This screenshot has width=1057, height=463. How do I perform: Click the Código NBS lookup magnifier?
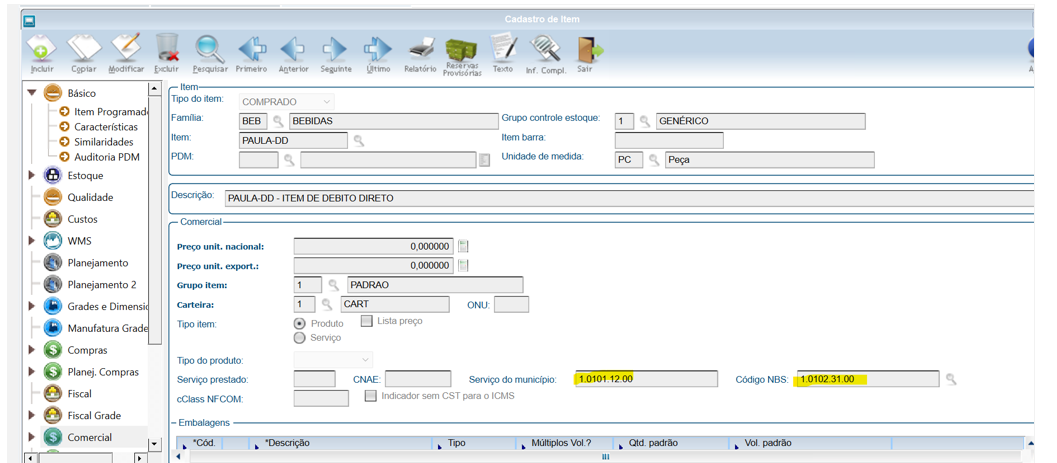point(950,379)
